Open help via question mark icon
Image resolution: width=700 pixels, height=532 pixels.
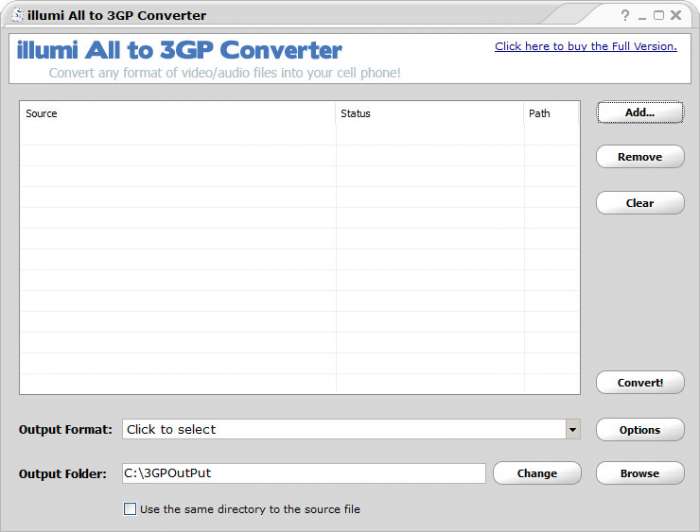tap(625, 15)
